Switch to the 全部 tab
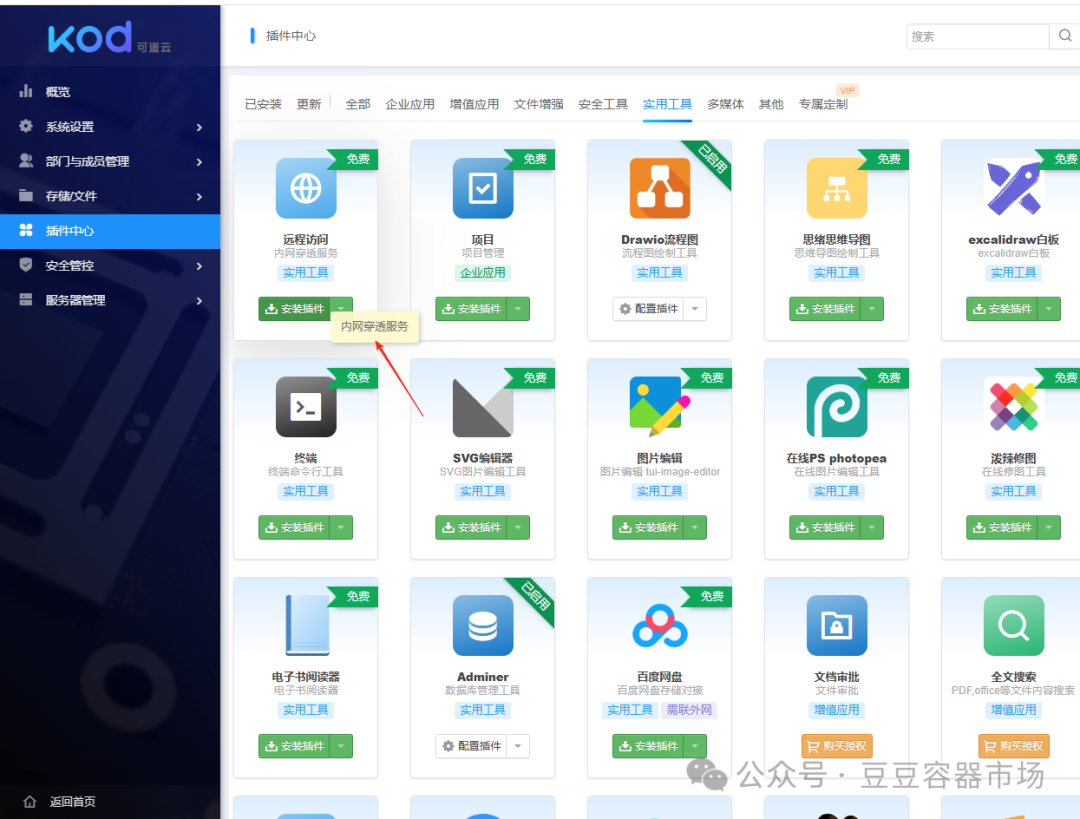This screenshot has width=1080, height=819. pos(357,104)
